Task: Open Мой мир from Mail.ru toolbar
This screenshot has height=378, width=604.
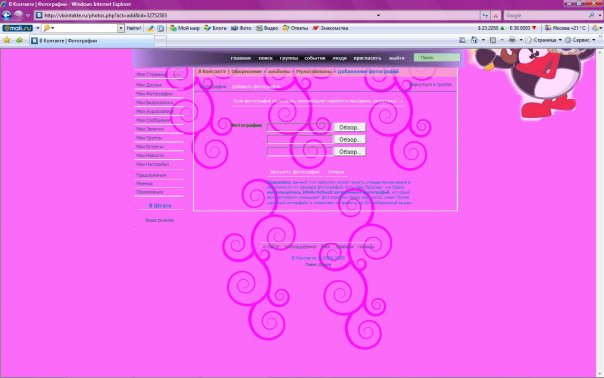Action: click(185, 28)
